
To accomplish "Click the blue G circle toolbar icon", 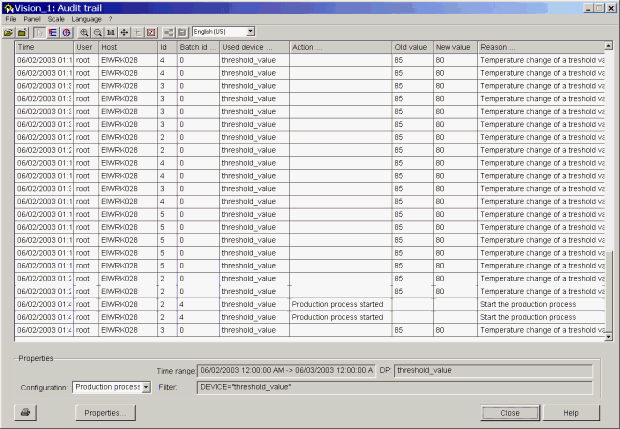I will [66, 32].
